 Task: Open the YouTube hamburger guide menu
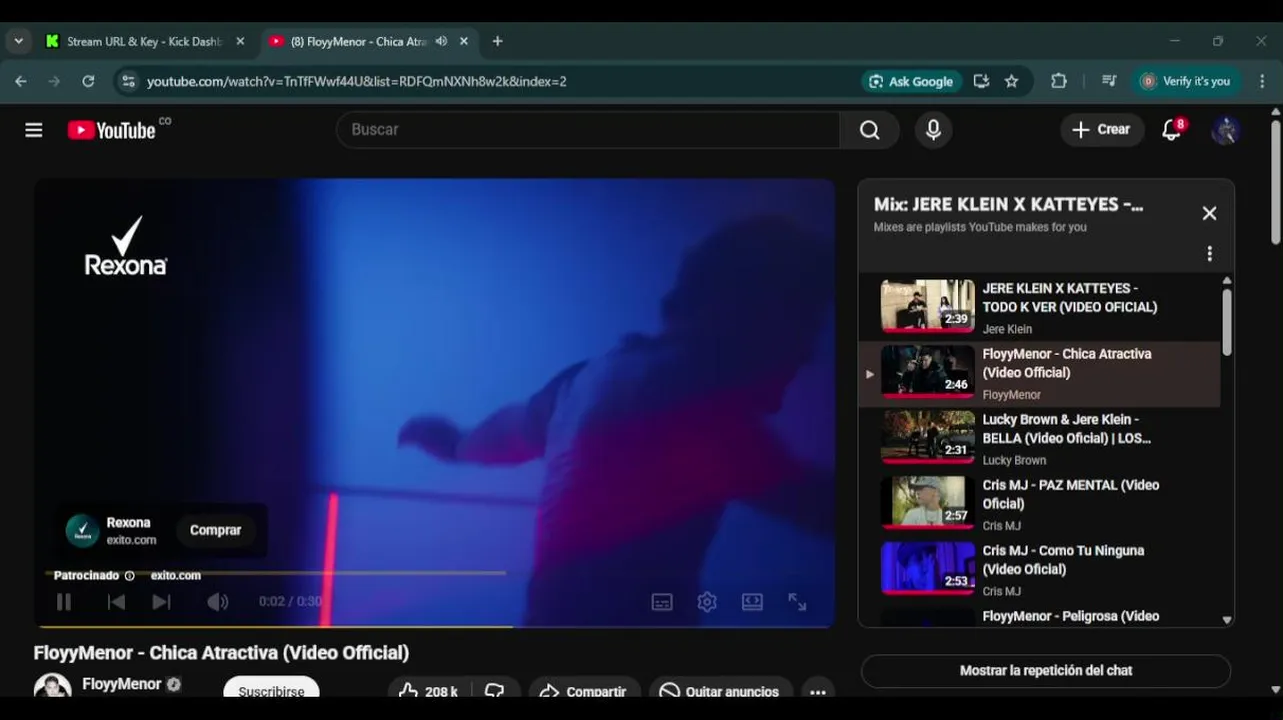coord(34,130)
